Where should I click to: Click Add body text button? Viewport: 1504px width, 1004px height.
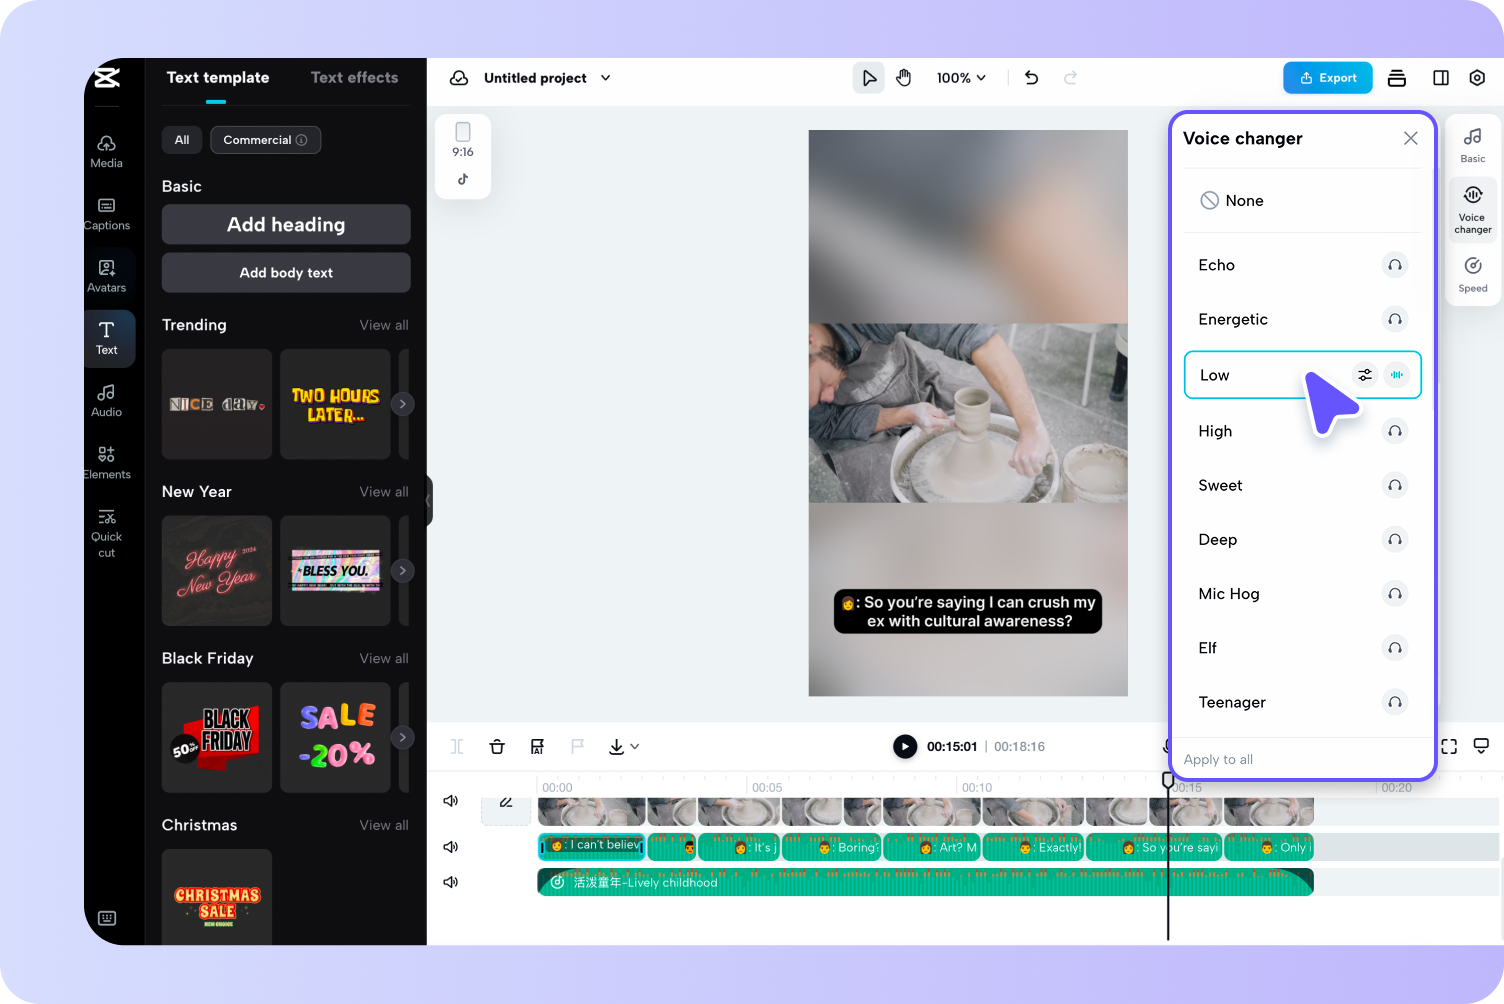point(286,272)
